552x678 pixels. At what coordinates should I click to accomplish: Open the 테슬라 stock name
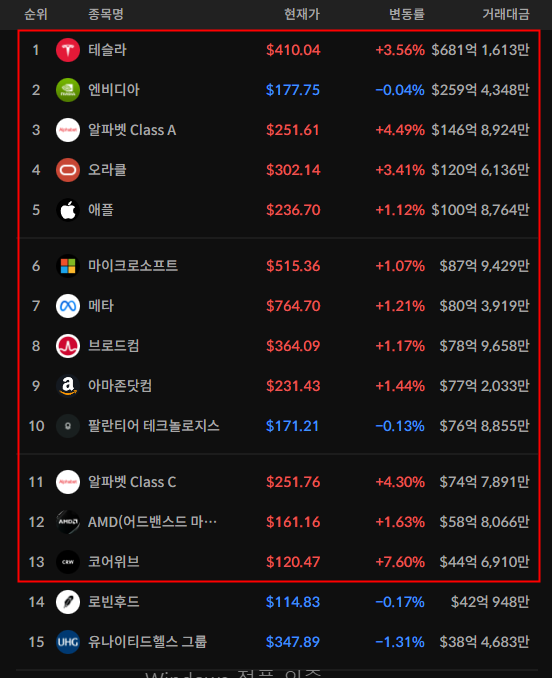tap(107, 50)
